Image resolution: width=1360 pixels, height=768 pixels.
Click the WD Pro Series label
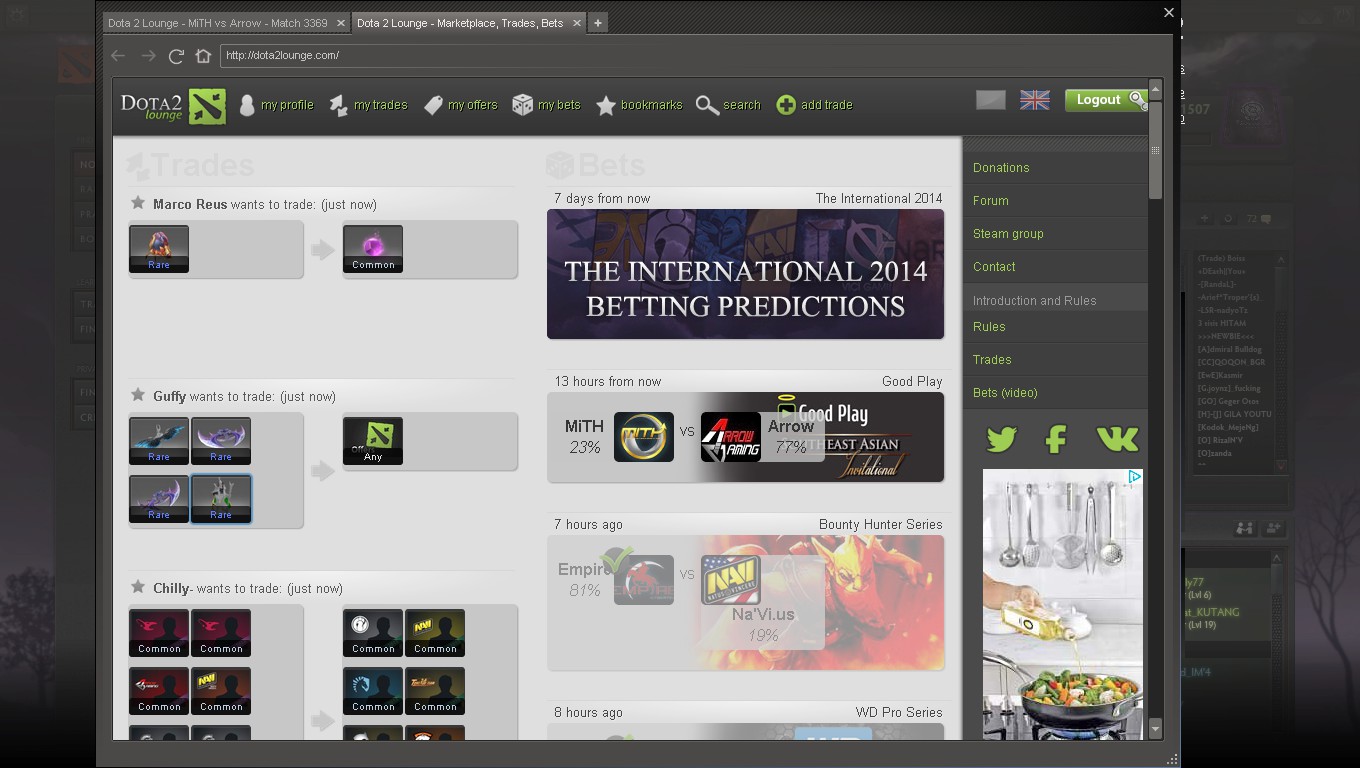point(899,712)
